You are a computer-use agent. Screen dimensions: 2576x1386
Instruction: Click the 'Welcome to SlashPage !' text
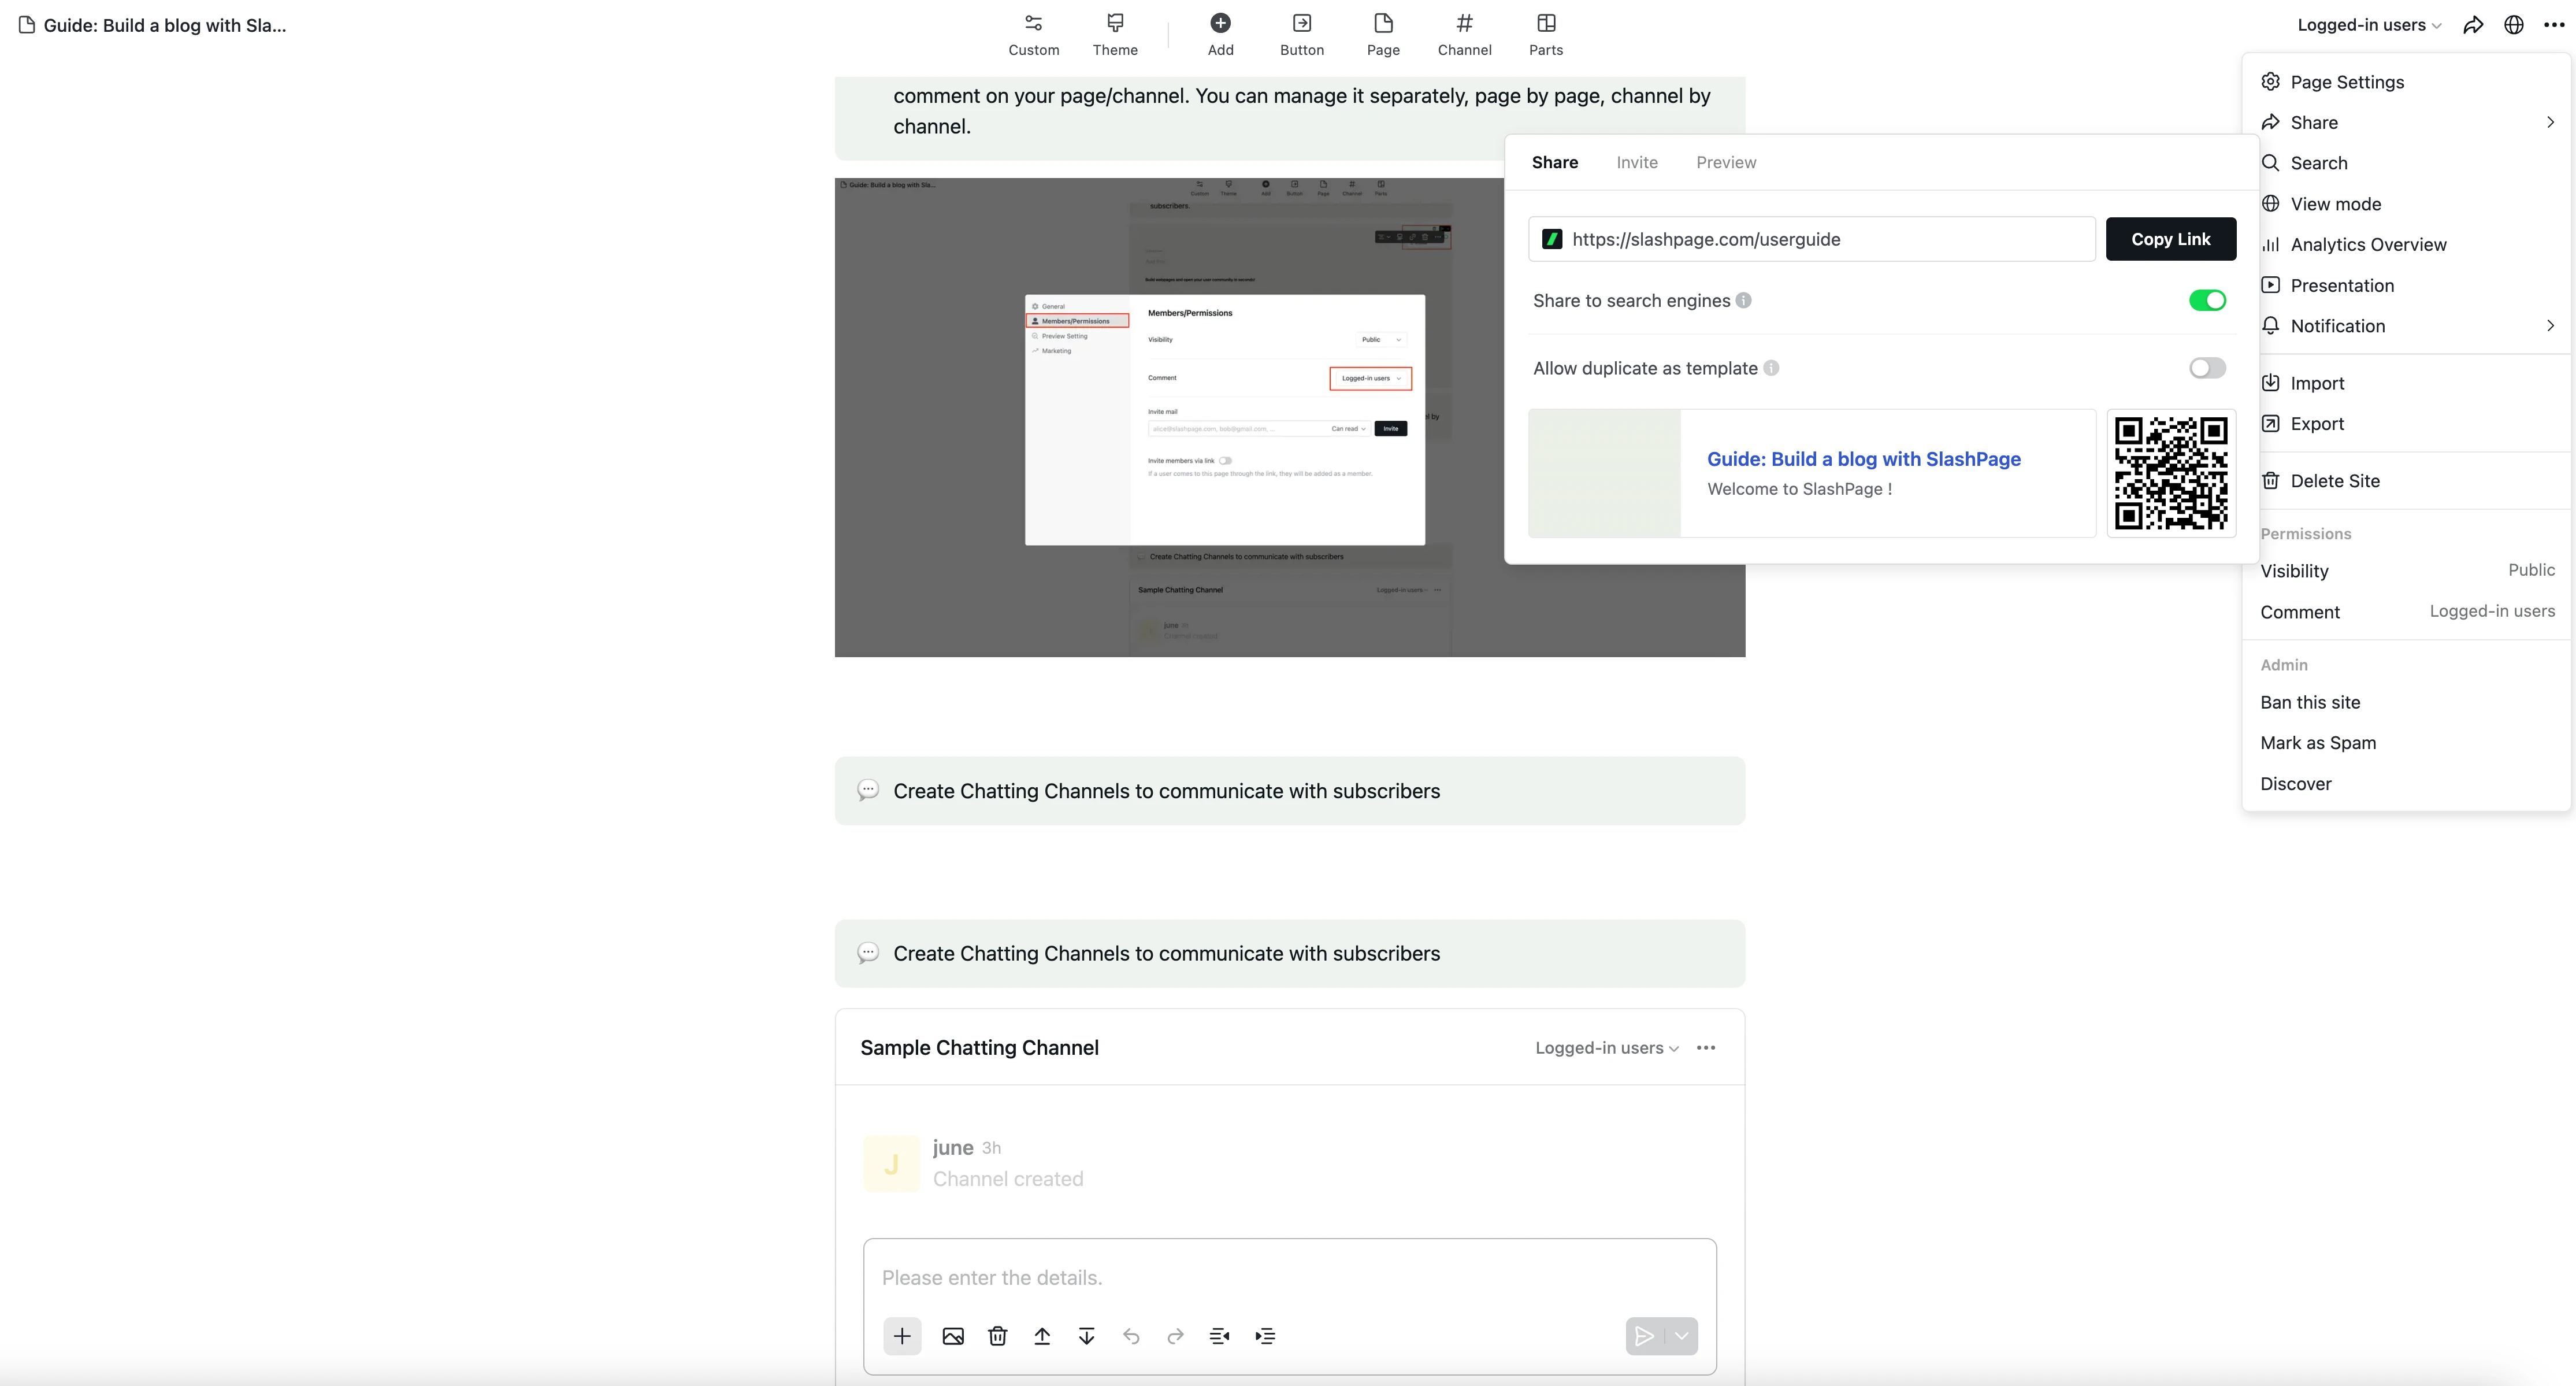point(1799,489)
